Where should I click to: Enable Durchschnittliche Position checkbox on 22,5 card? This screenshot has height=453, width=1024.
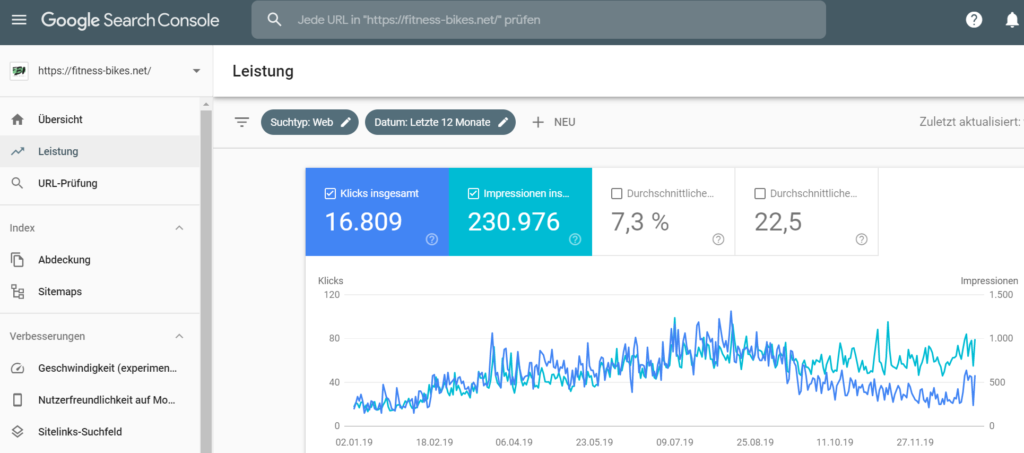pos(760,194)
